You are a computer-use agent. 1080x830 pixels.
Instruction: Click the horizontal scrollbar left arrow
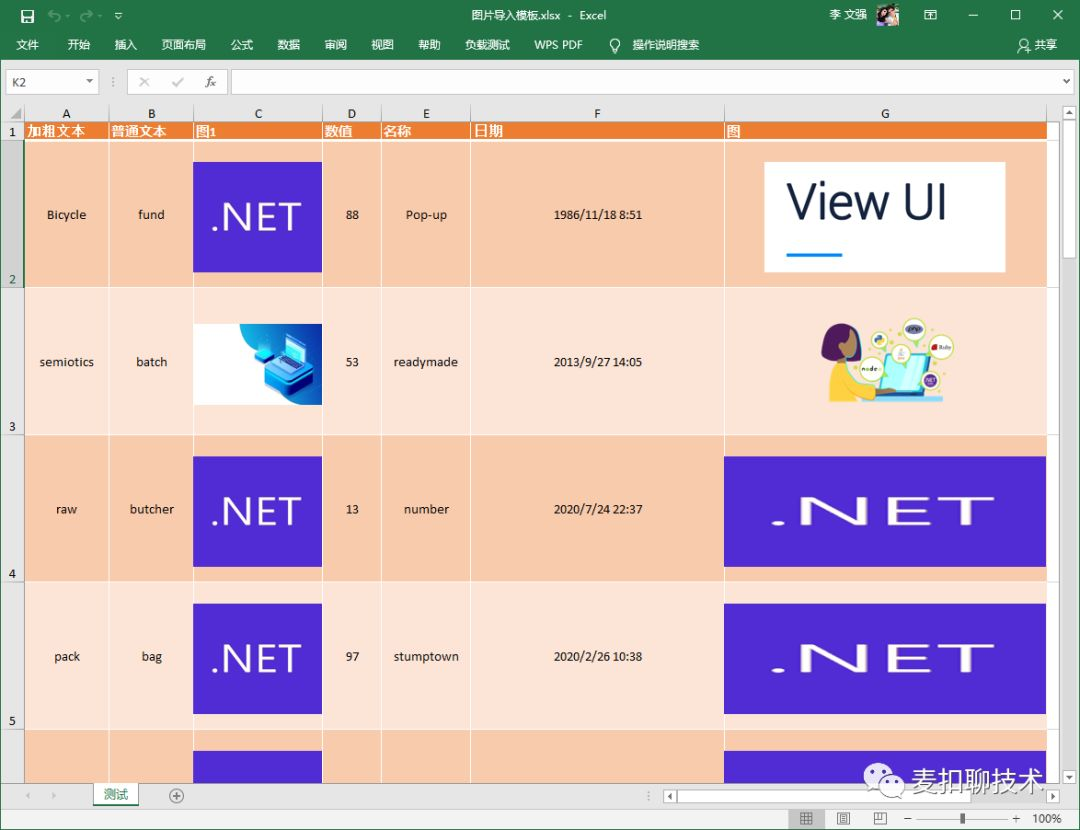[x=669, y=796]
